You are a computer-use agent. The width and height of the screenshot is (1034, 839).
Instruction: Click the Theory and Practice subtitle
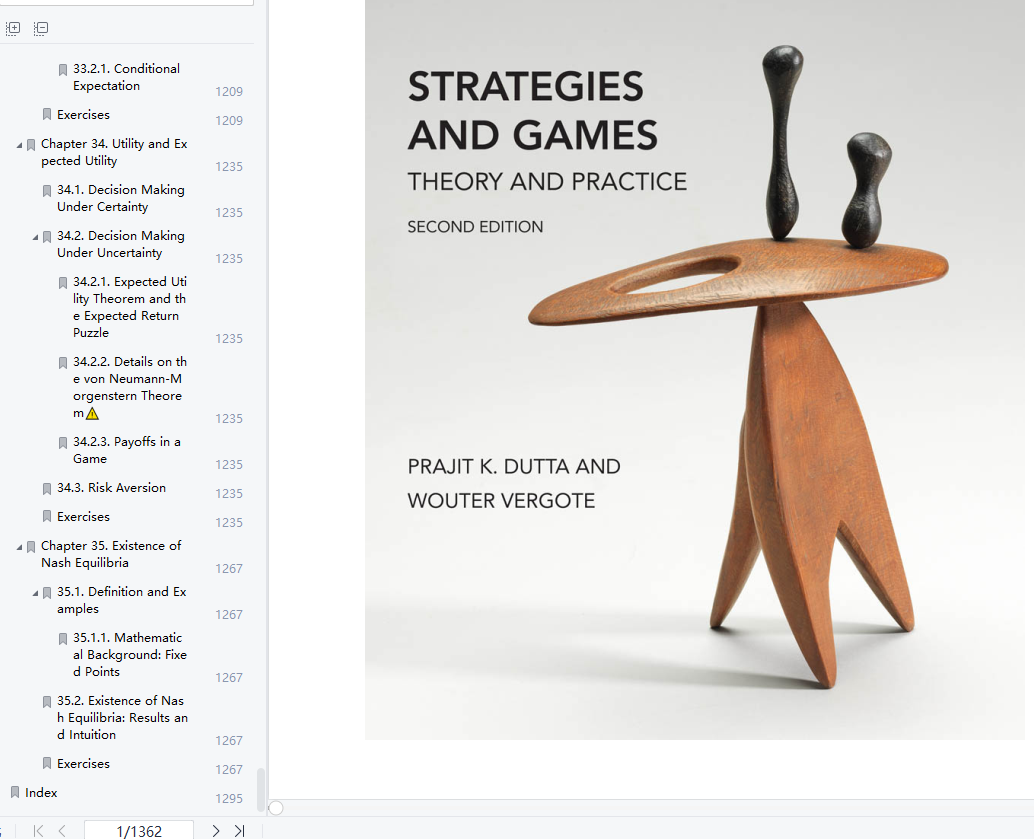547,181
